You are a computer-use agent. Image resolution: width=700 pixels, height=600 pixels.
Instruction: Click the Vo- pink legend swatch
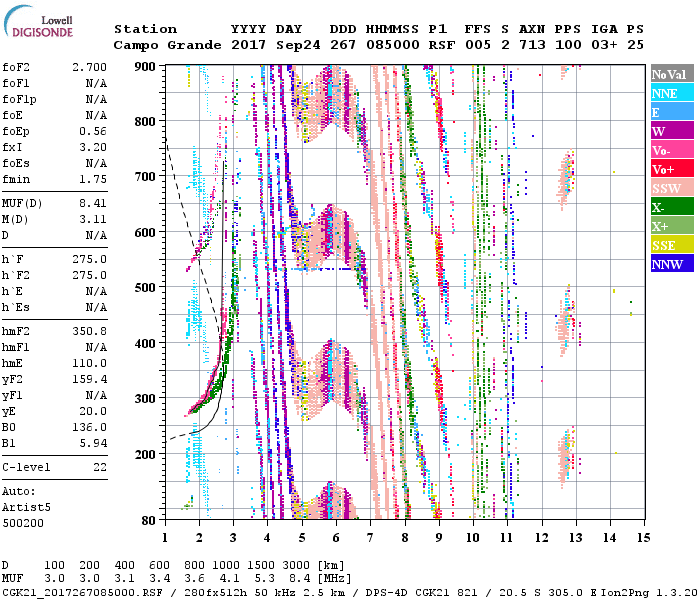point(670,151)
